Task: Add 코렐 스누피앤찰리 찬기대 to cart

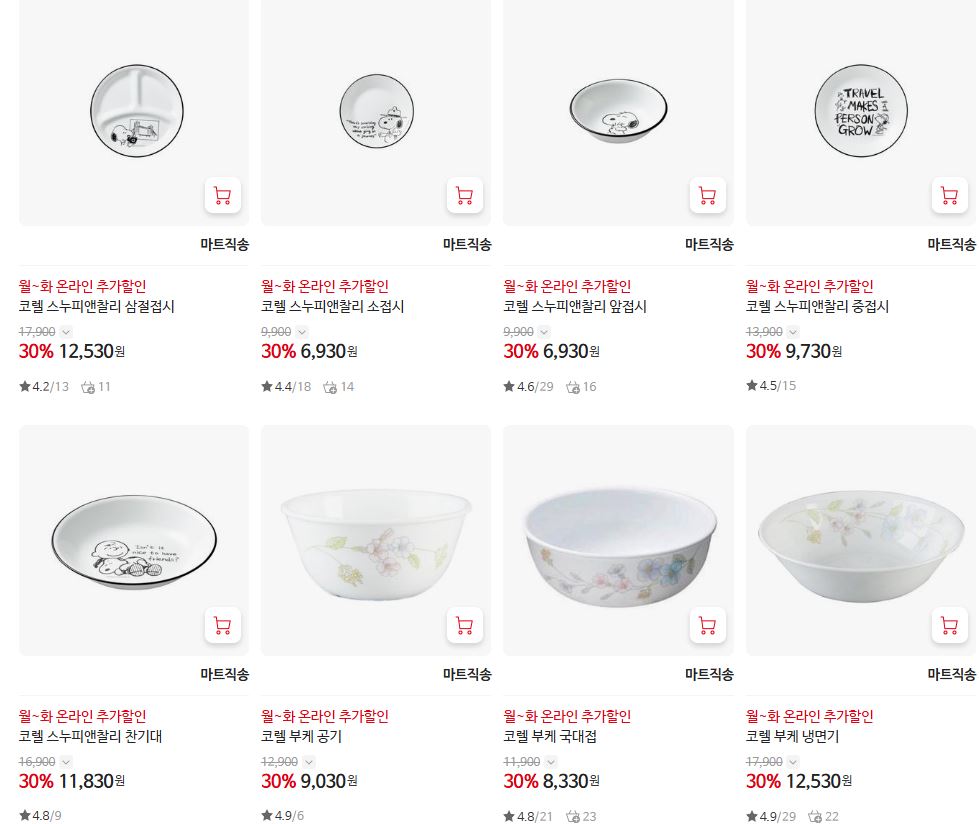Action: coord(223,625)
